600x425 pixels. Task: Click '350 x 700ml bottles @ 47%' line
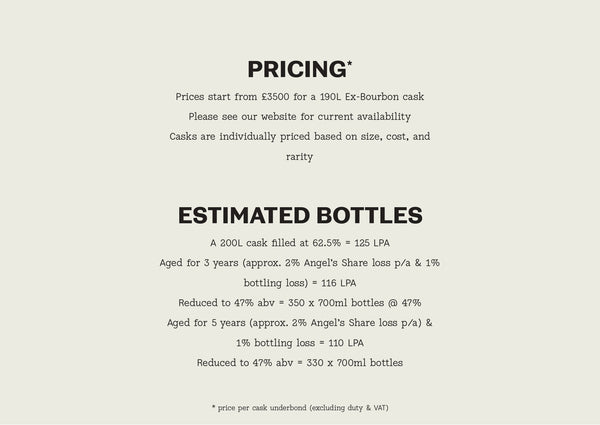click(300, 303)
